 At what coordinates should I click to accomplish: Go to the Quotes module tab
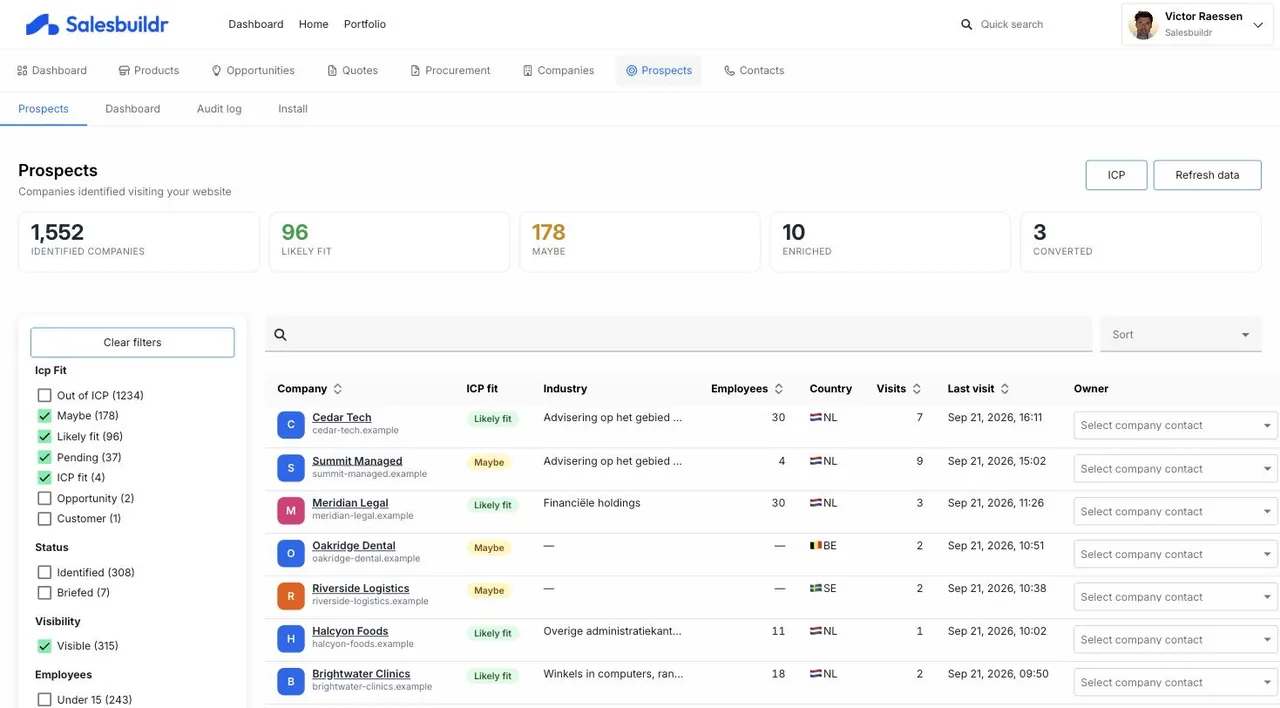pos(352,71)
